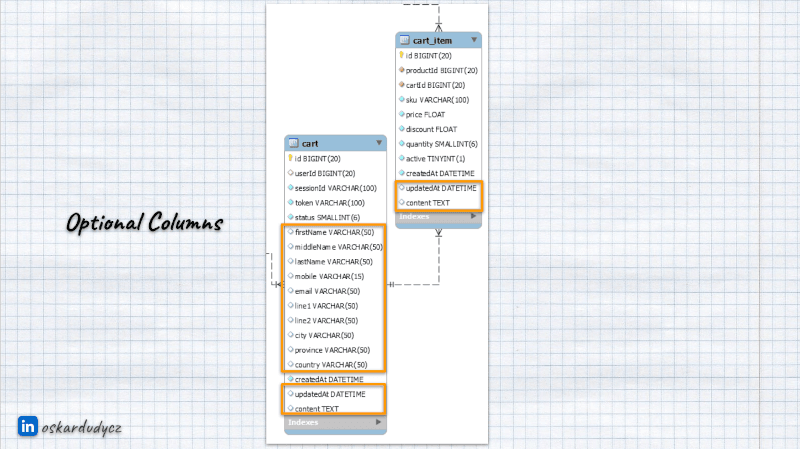Click the cart table Indexes label

tap(303, 422)
